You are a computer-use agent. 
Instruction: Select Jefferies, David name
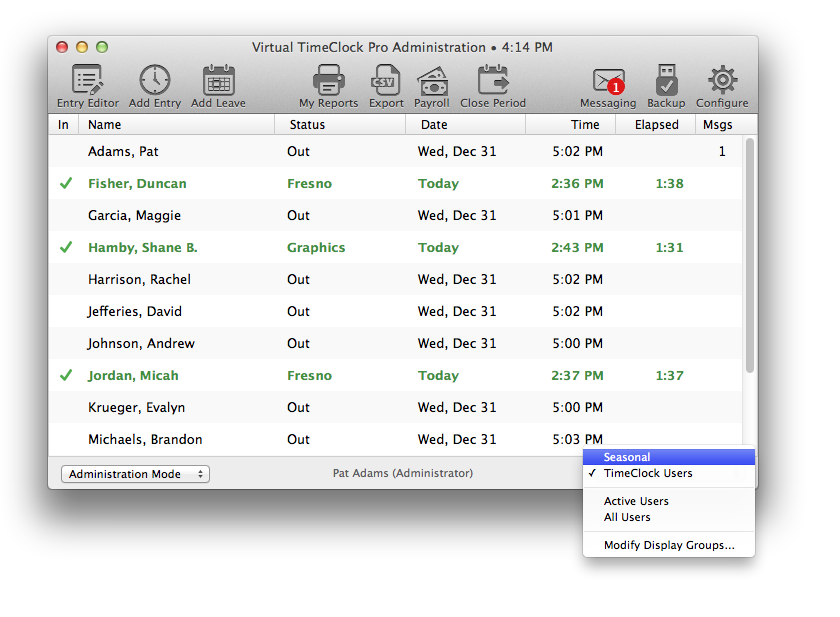click(134, 312)
